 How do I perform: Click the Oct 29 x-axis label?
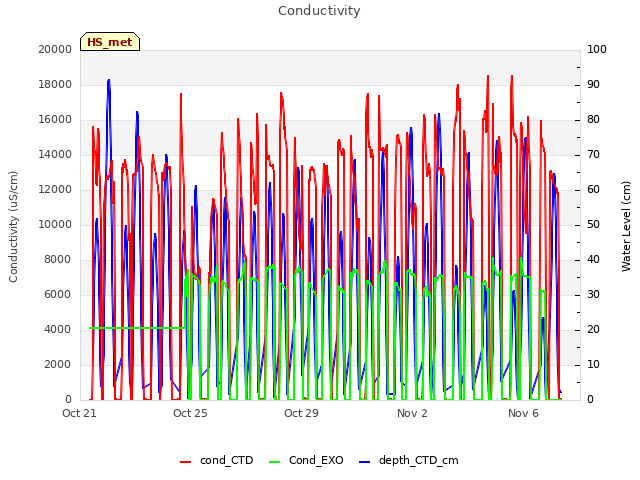pos(301,413)
